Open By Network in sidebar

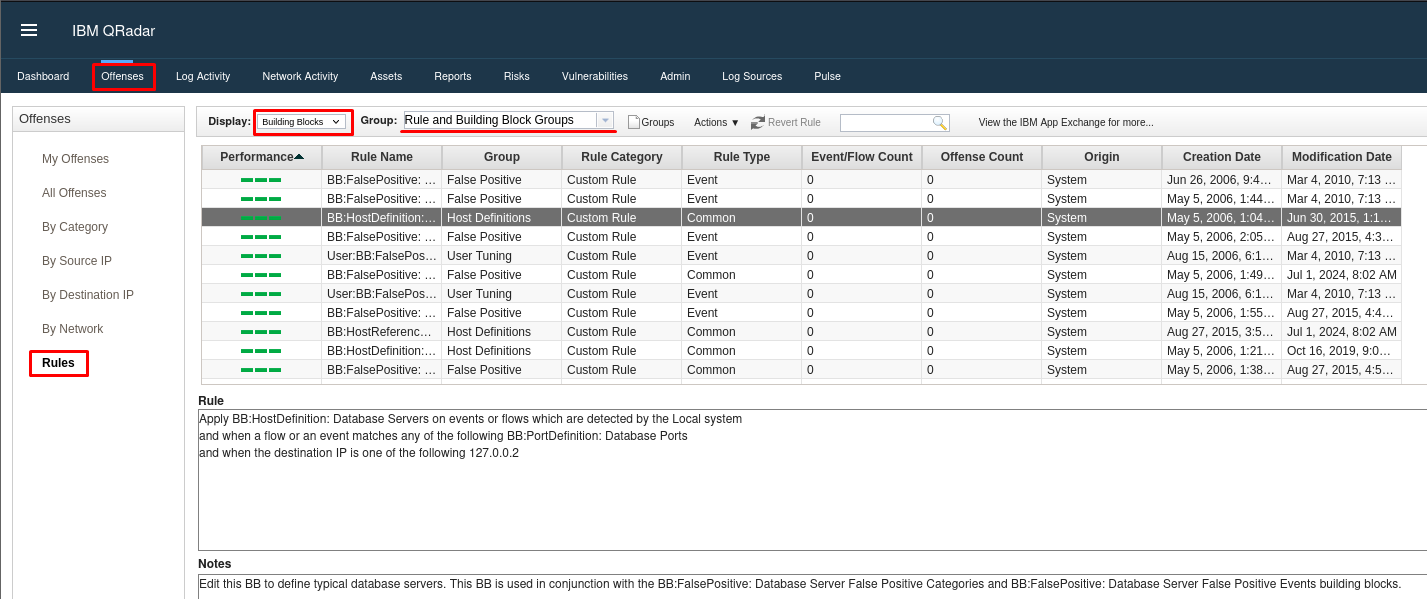(73, 329)
